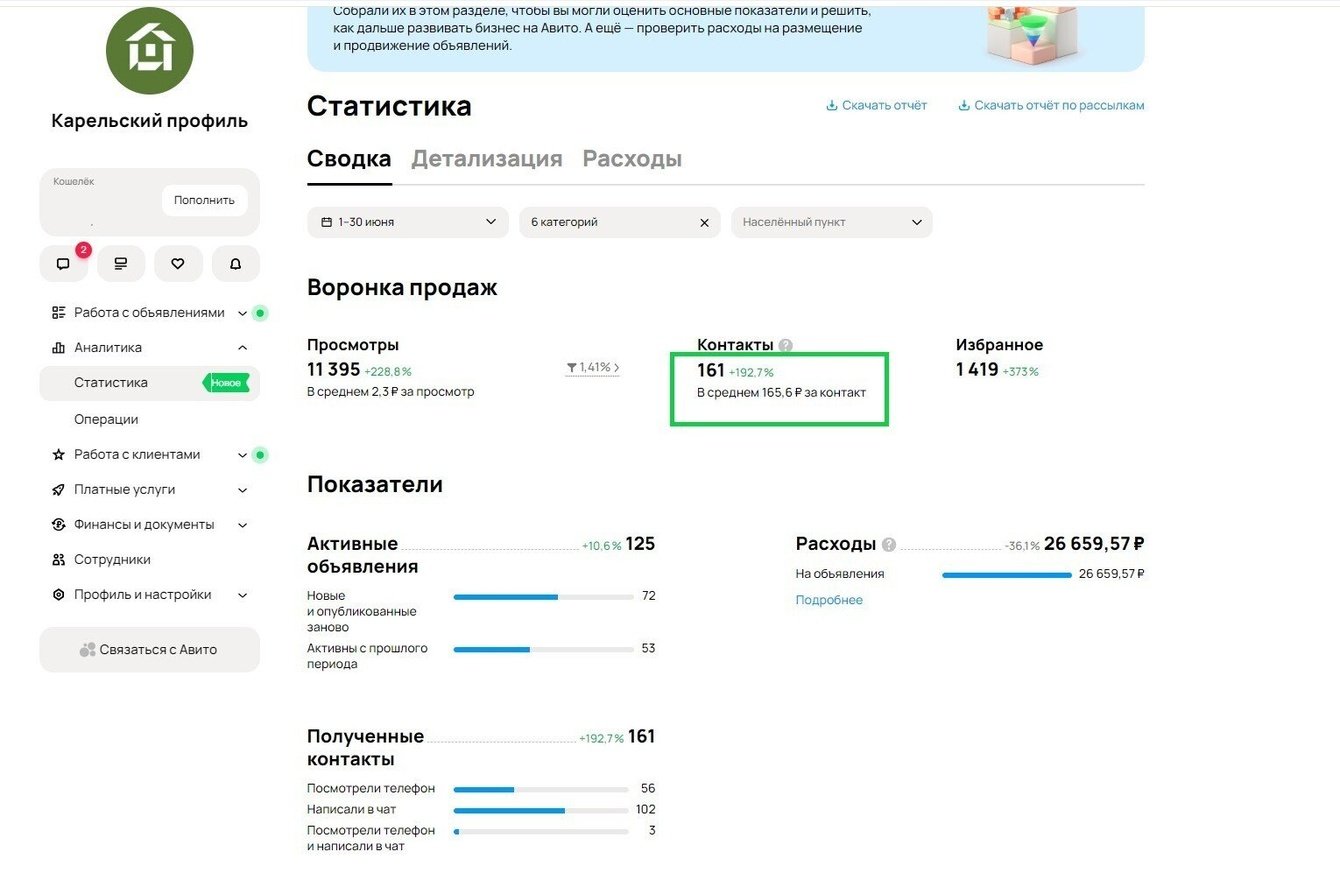The image size is (1340, 887).
Task: Click the Полученные контакты heading
Action: click(x=365, y=747)
